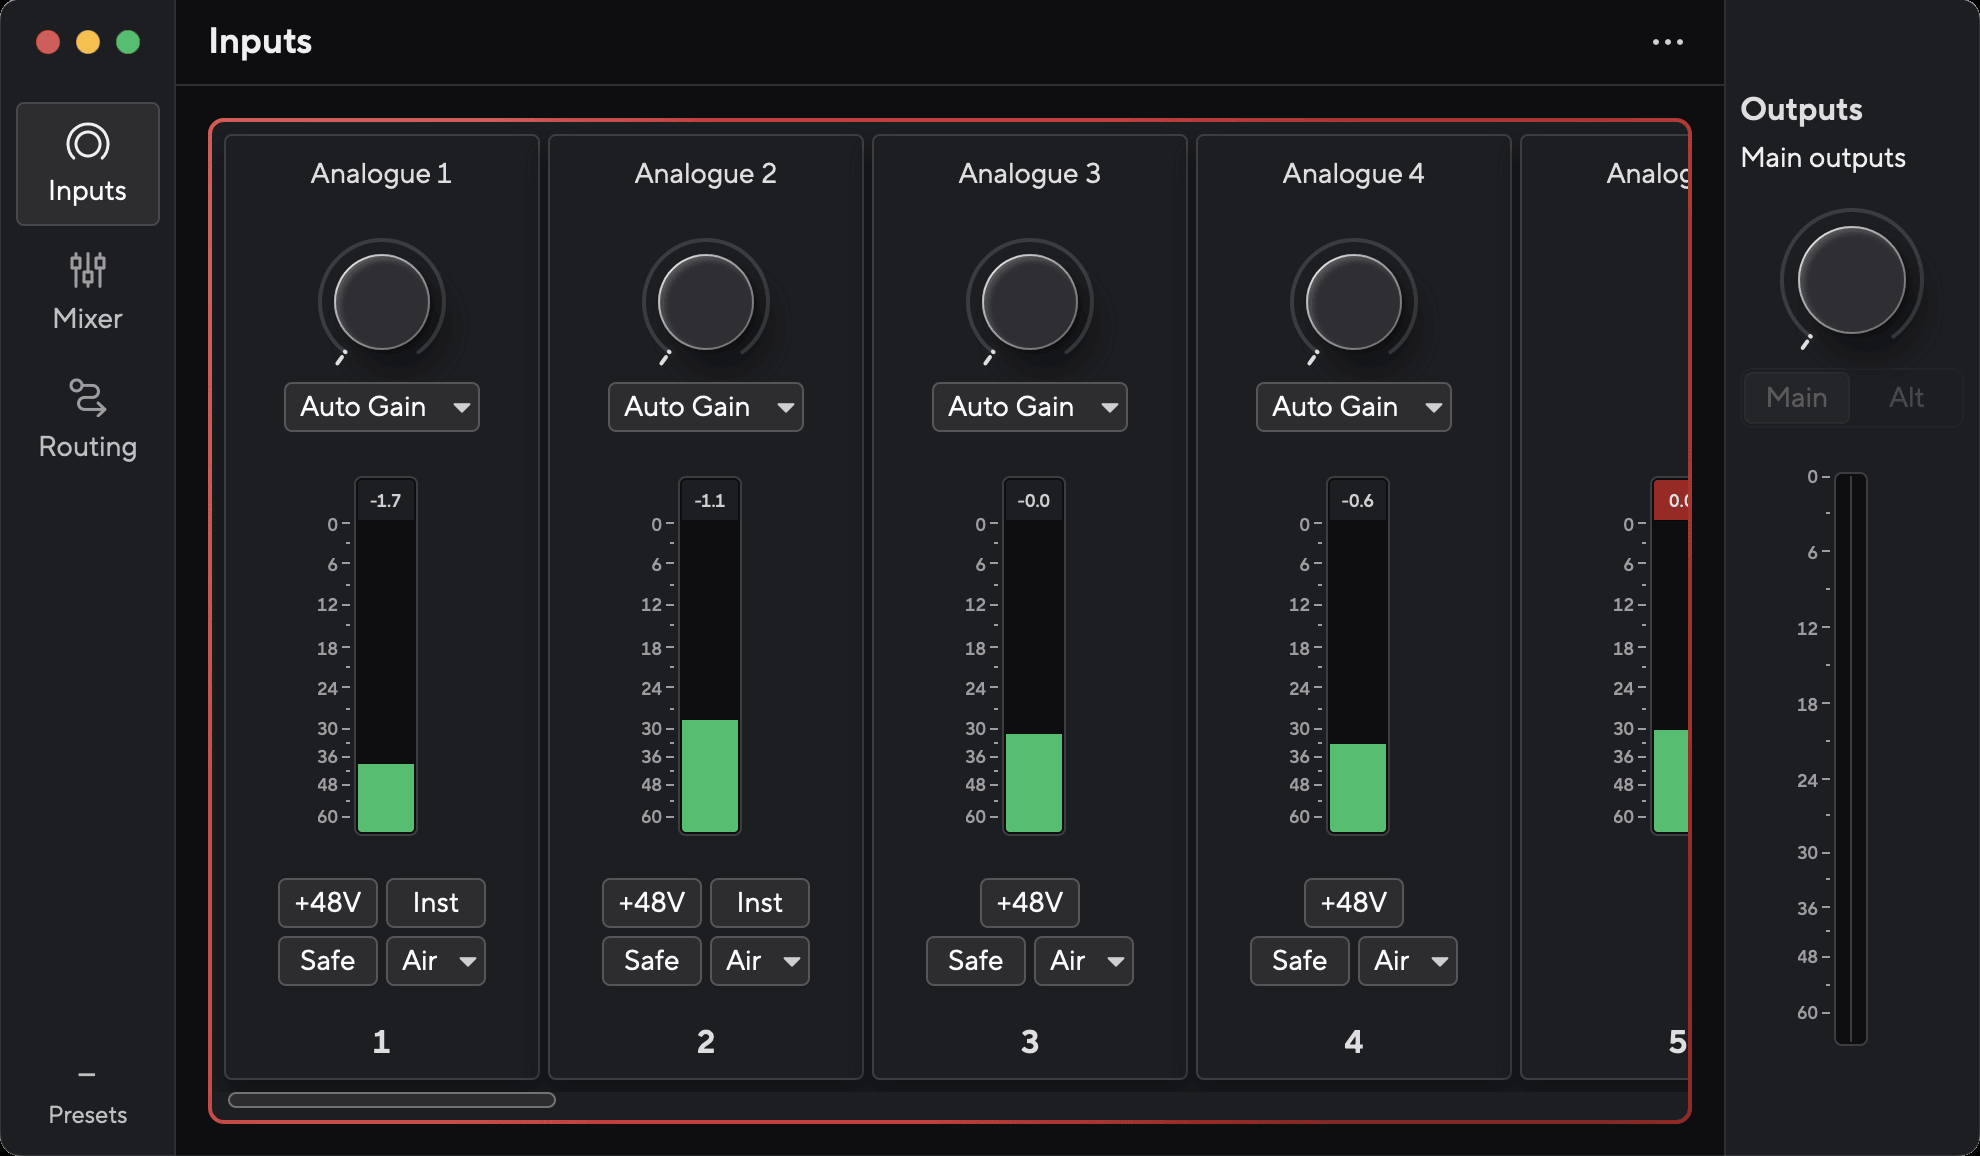Open the Air mode dropdown arrow on Analogue 1

pos(467,961)
